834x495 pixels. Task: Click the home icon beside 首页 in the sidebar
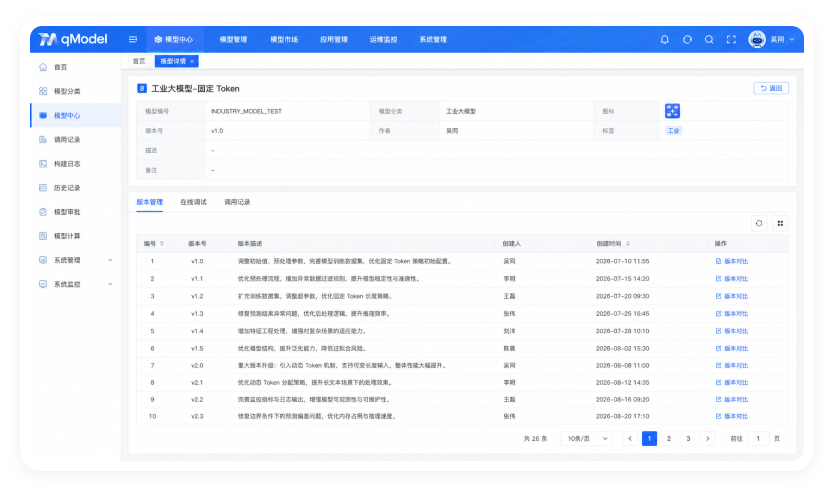coord(43,67)
